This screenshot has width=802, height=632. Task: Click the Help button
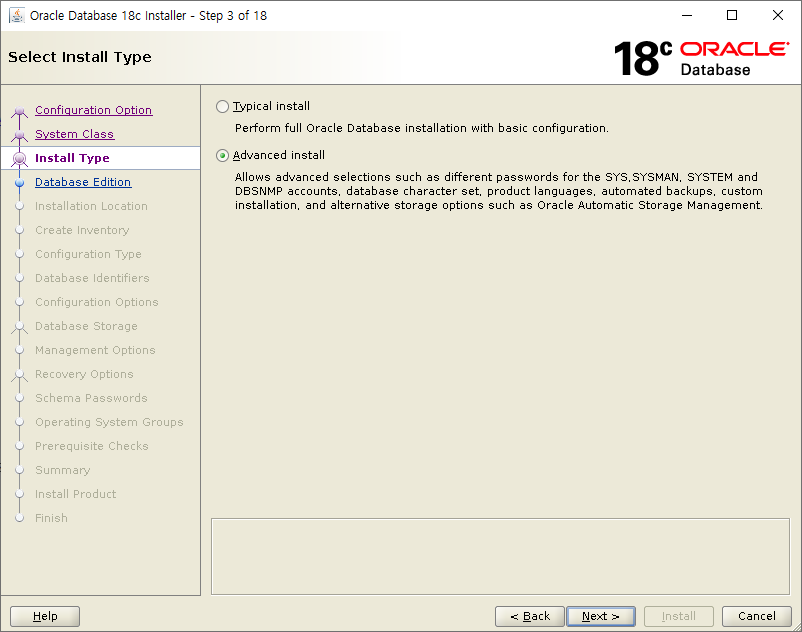coord(45,616)
